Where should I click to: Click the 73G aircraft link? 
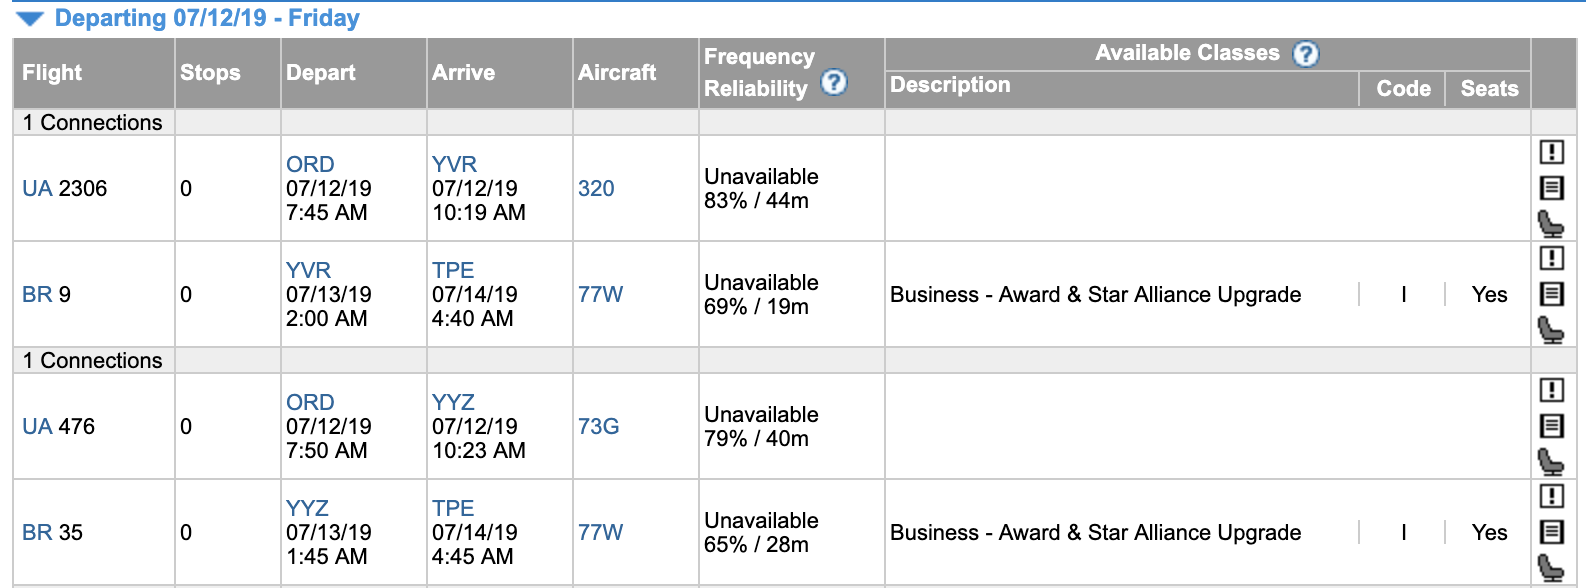(x=598, y=426)
